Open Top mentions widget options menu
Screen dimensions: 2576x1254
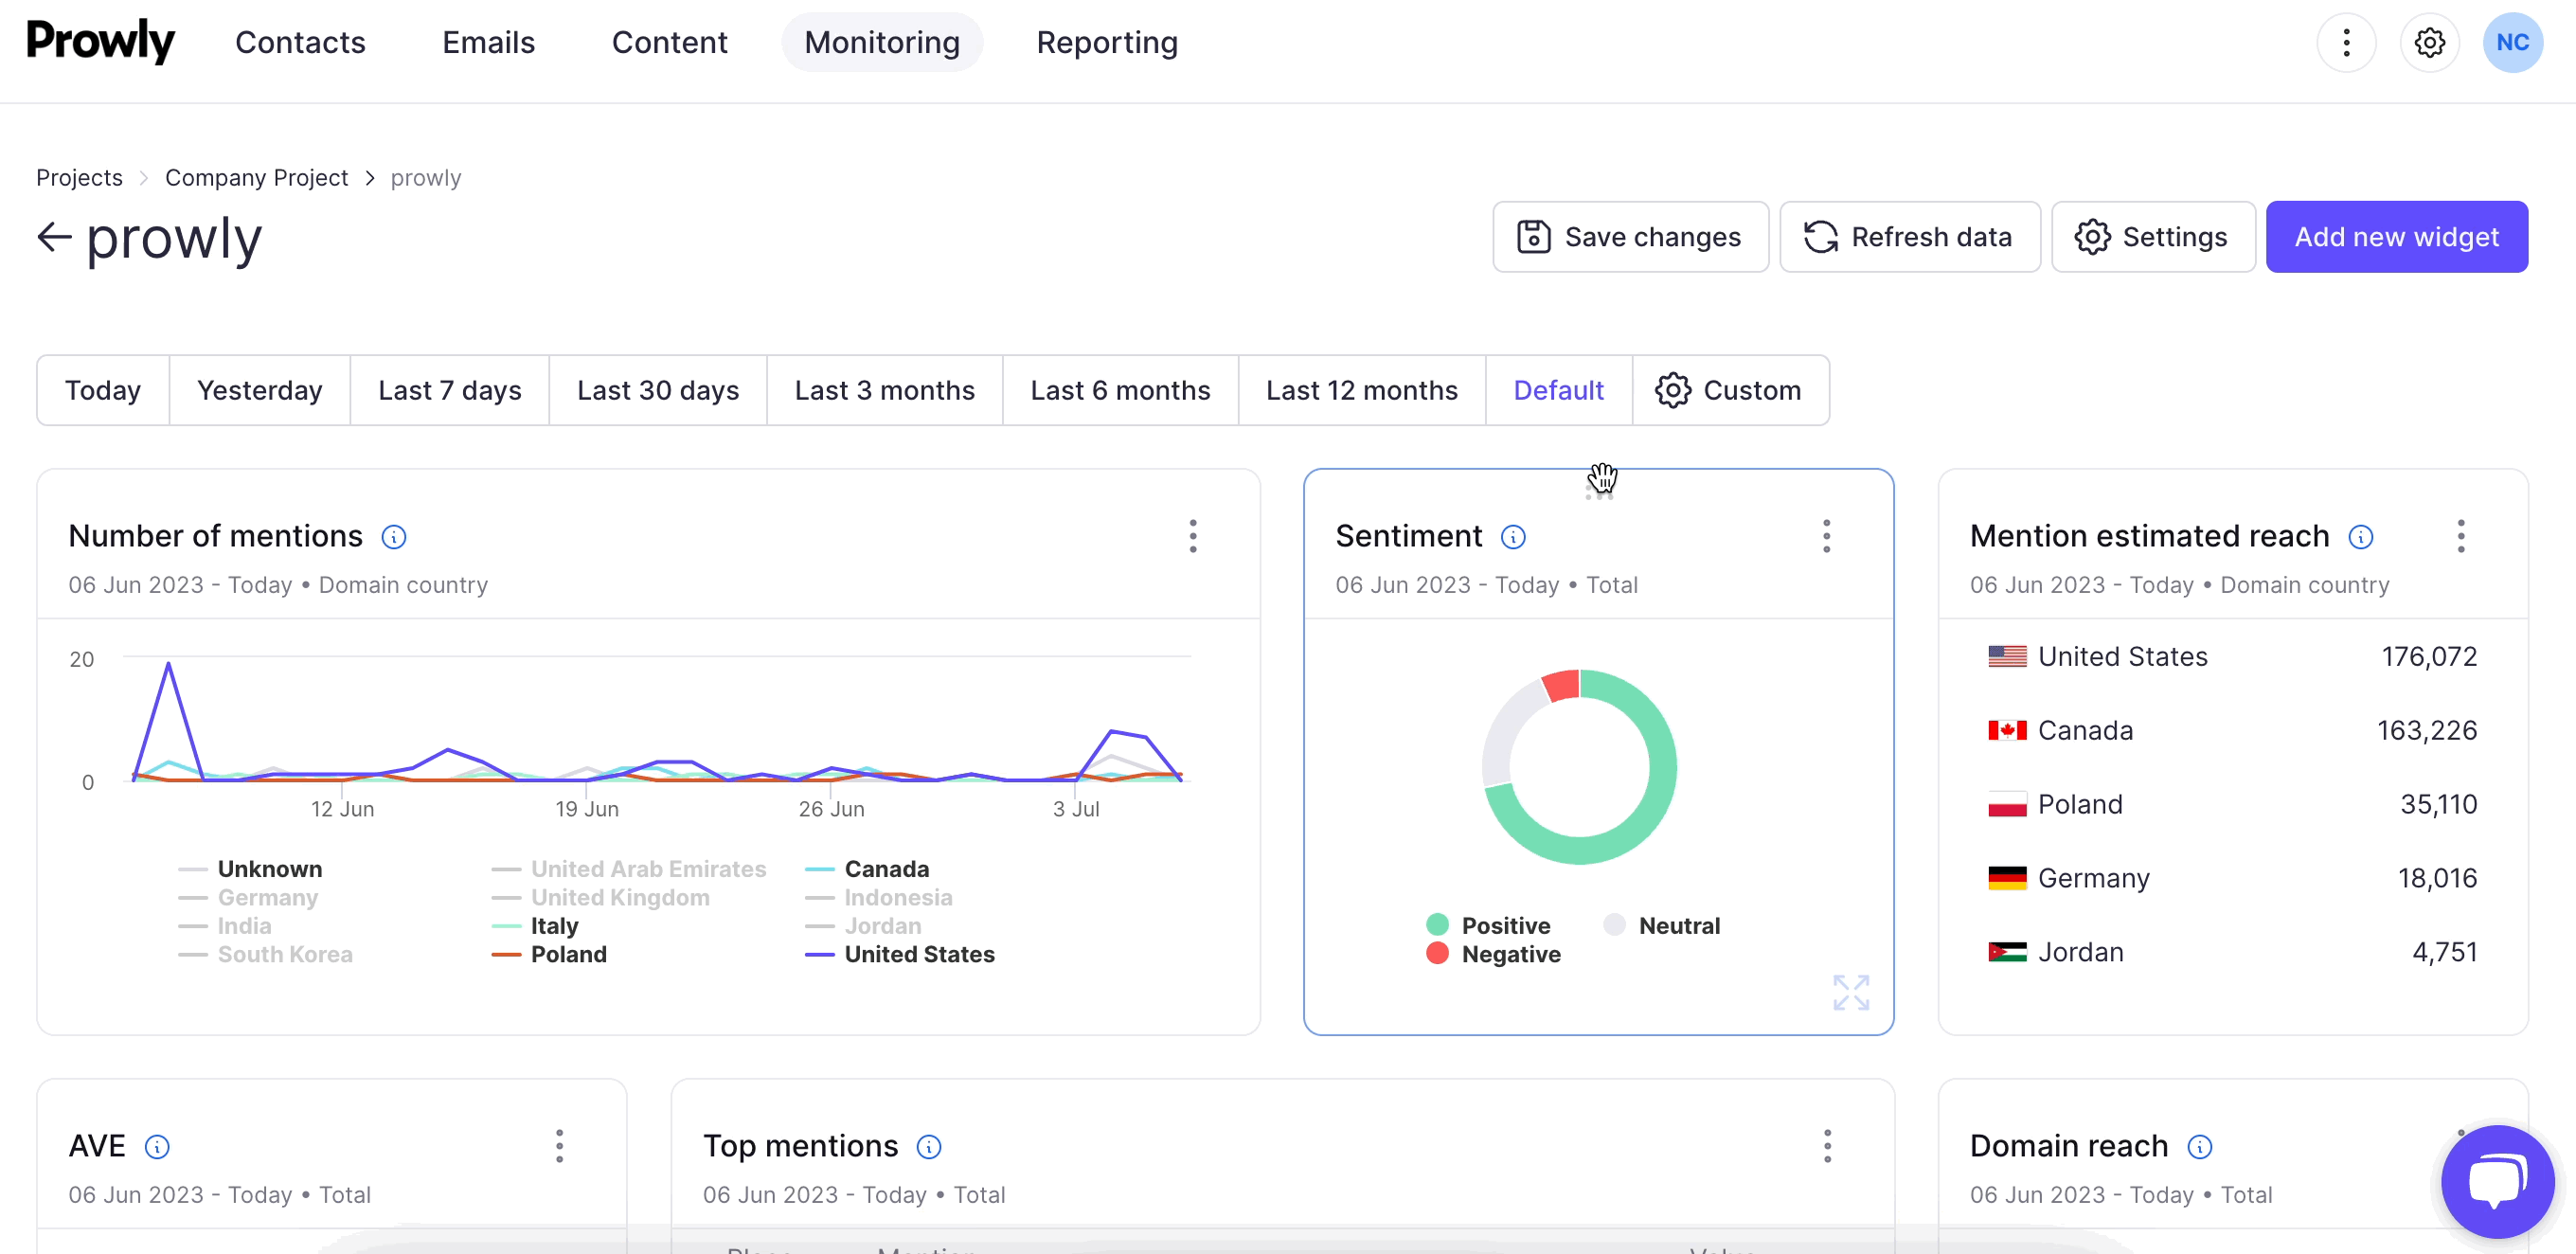1826,1146
